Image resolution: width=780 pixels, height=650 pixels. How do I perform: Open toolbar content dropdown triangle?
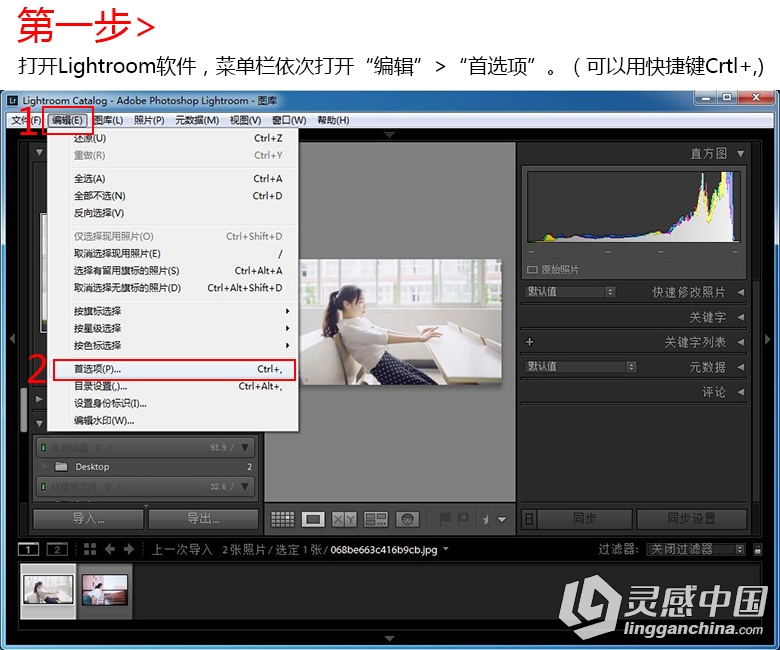[502, 520]
